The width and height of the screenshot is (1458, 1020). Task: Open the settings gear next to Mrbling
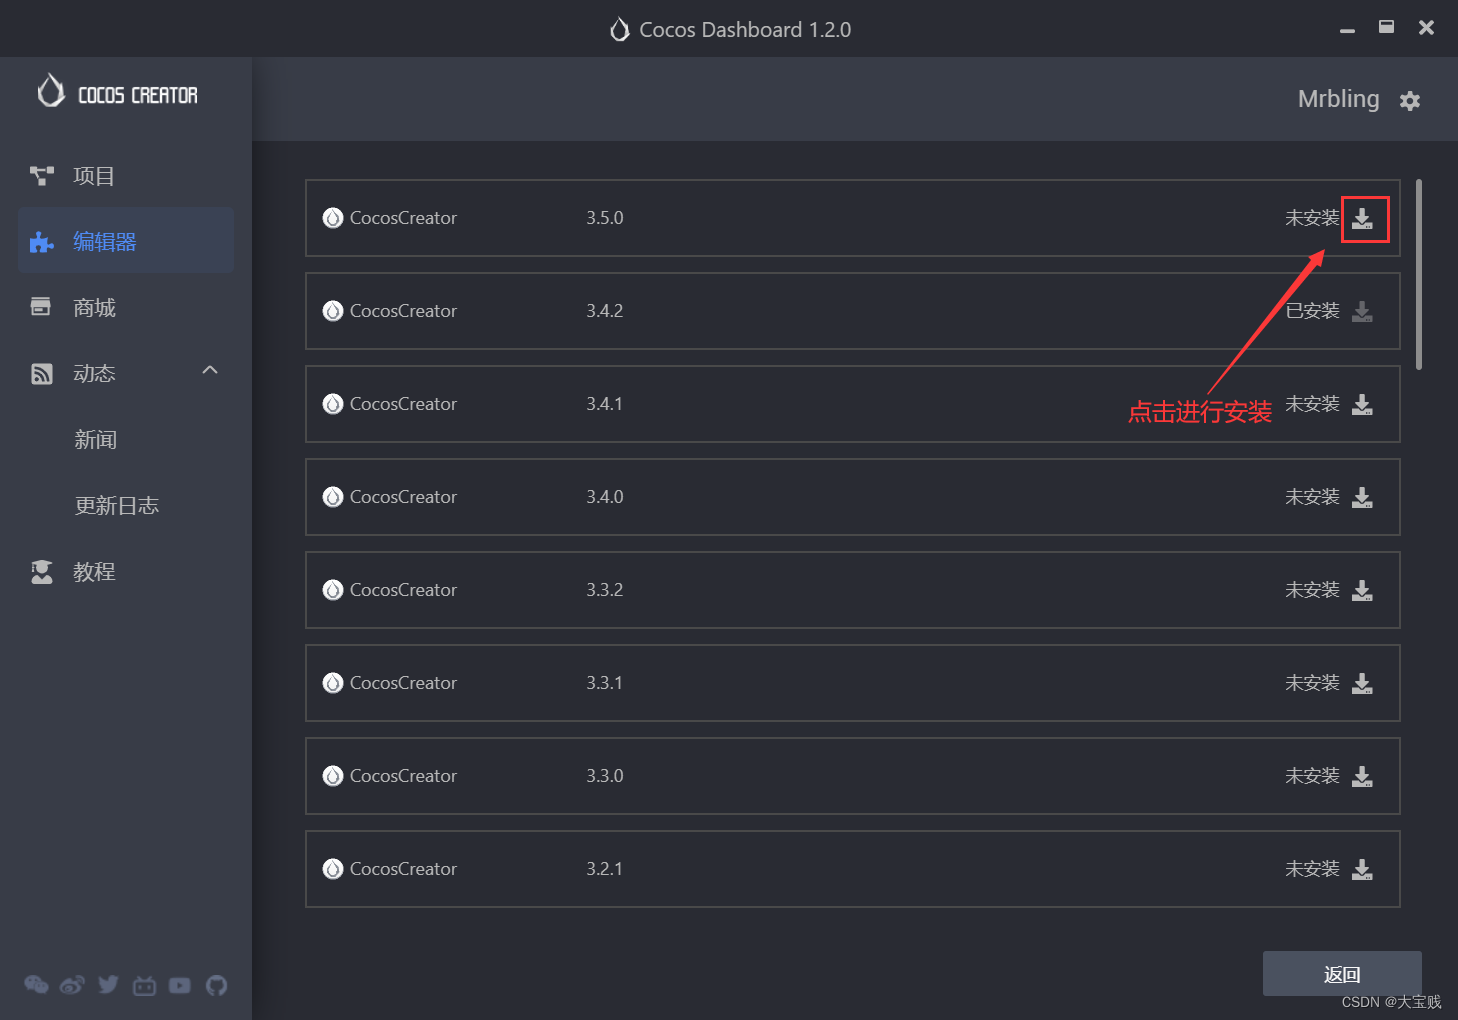tap(1410, 101)
